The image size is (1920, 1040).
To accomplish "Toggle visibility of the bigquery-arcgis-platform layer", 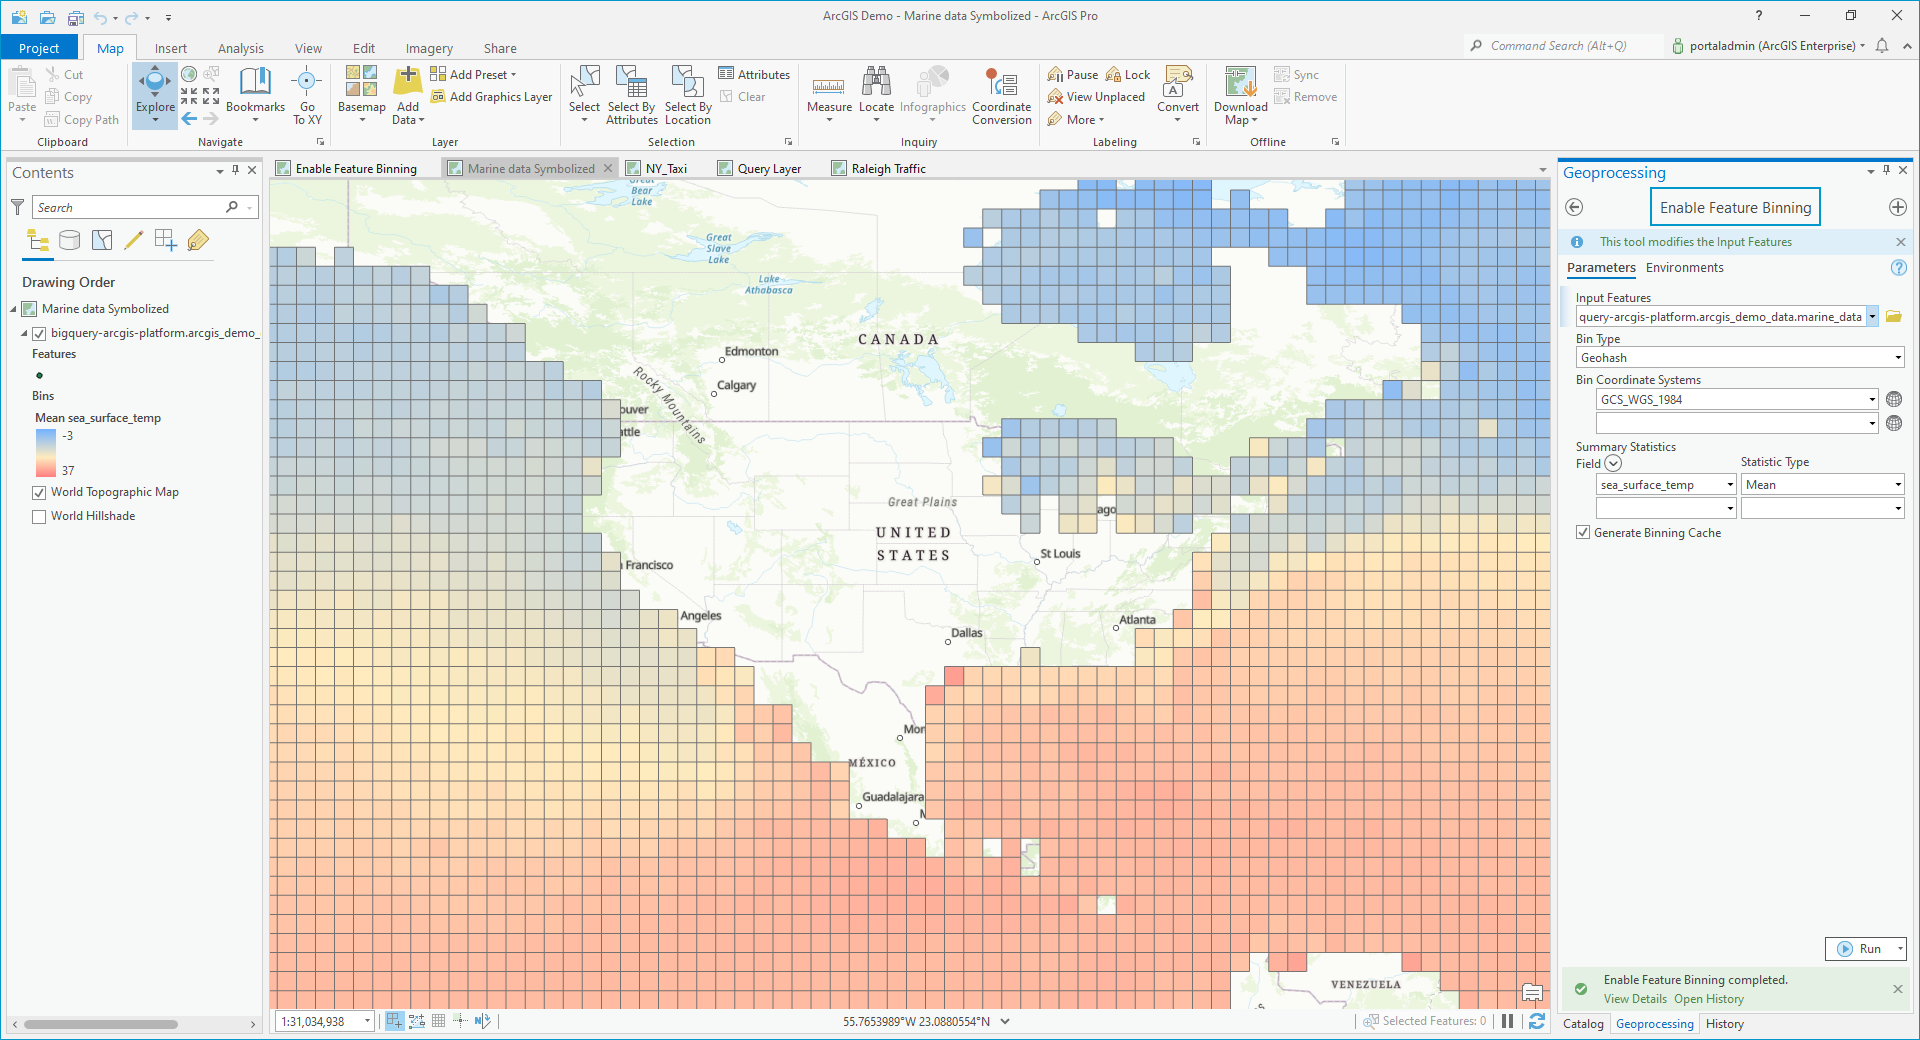I will [39, 333].
